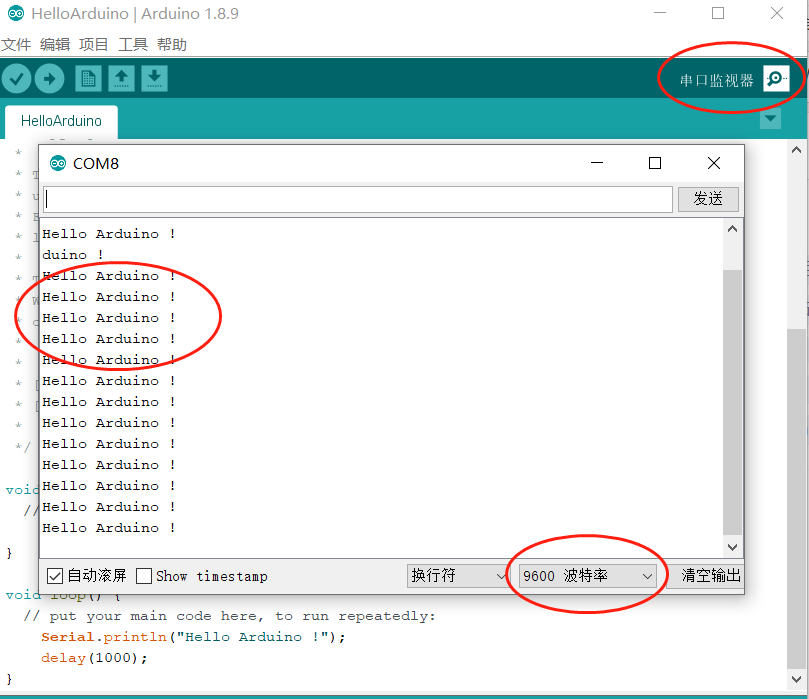Open Serial Monitor with the magnifier icon
The height and width of the screenshot is (699, 809).
[x=776, y=78]
